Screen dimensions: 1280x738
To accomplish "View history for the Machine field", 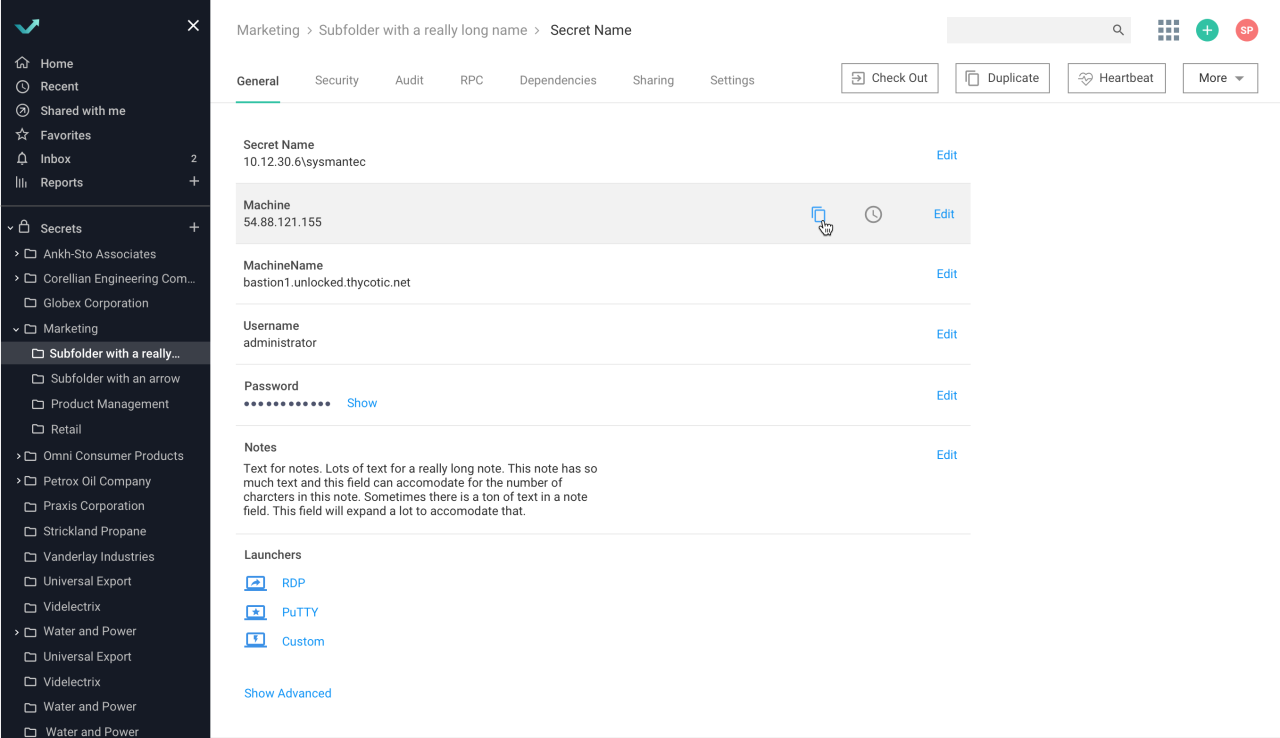I will click(873, 213).
